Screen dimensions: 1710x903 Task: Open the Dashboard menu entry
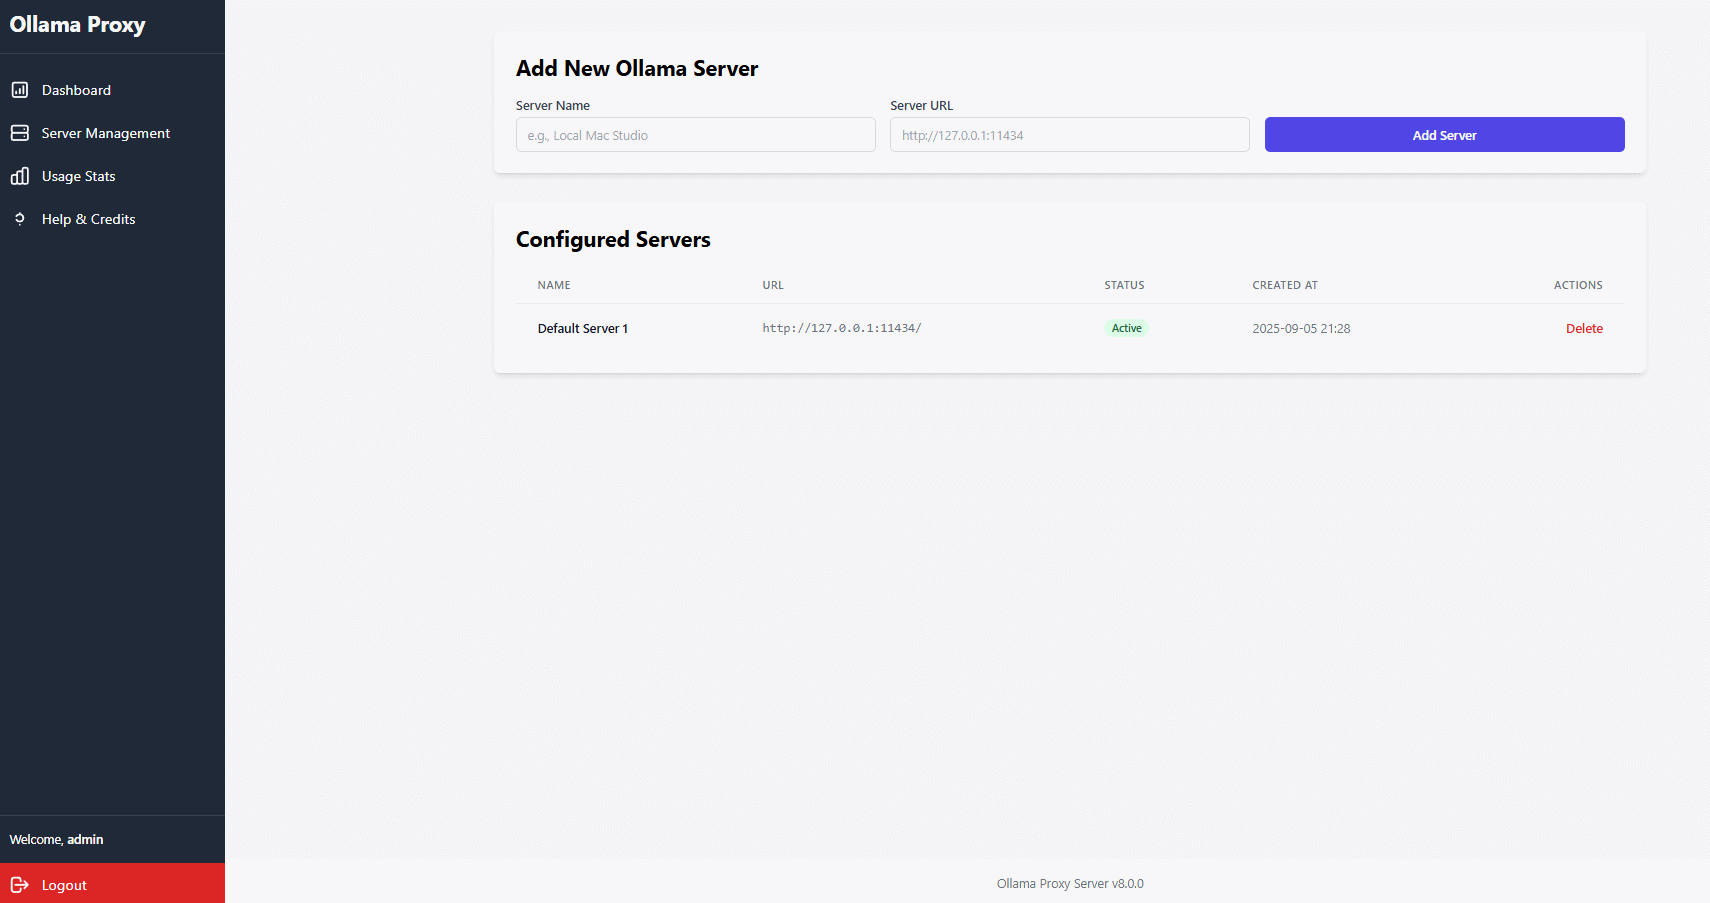76,89
